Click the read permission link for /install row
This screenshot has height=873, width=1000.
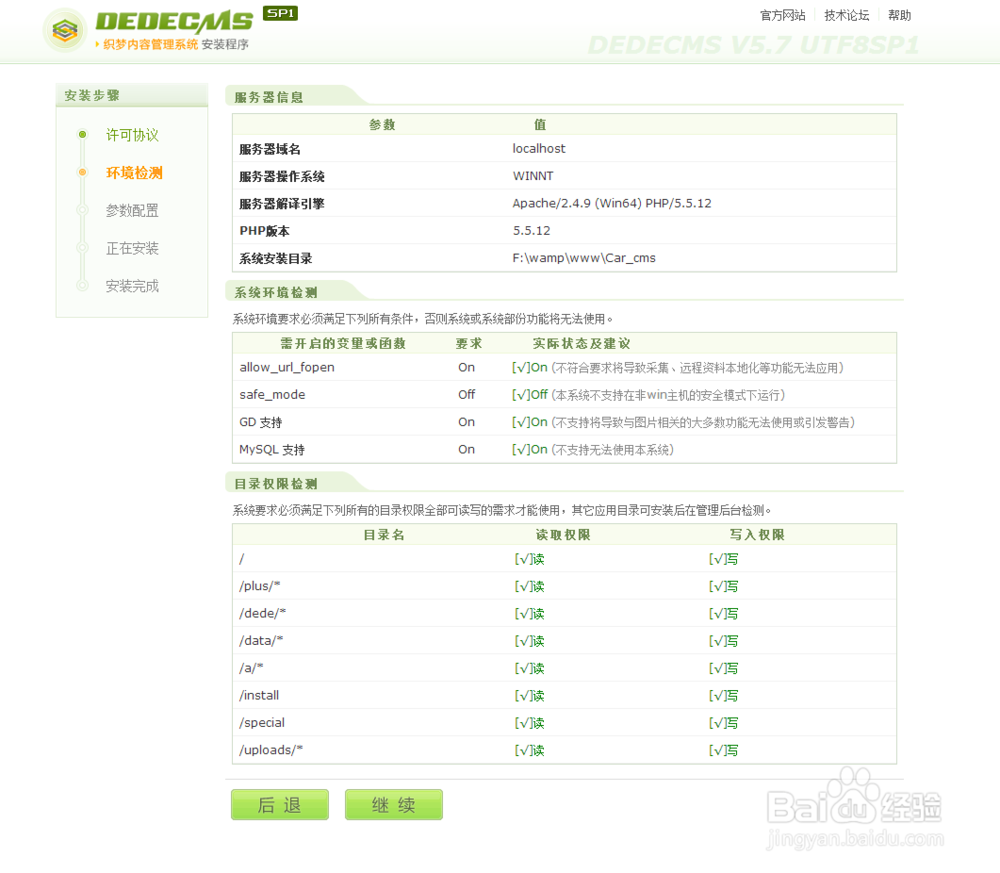528,695
